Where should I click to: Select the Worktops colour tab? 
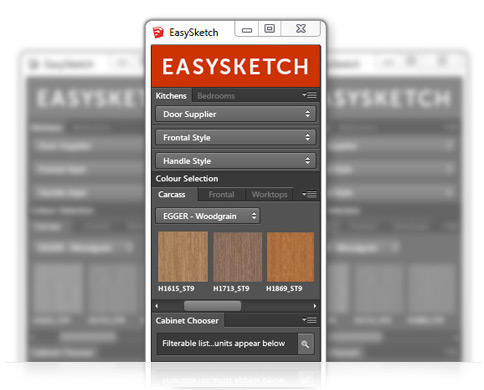[x=269, y=194]
